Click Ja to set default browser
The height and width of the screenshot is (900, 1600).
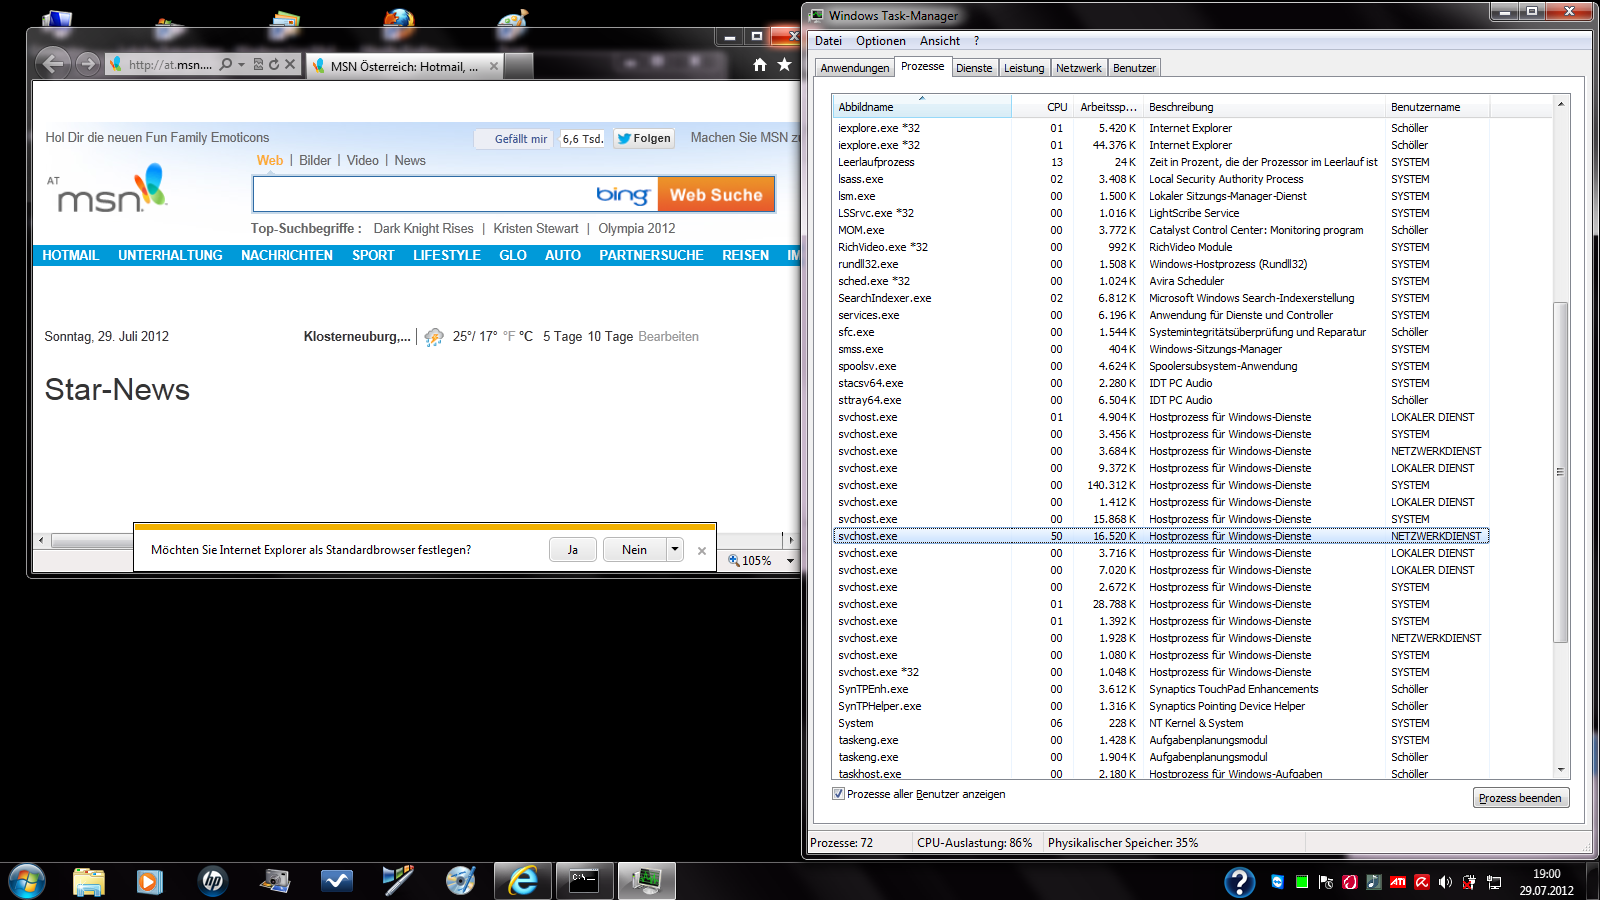click(573, 549)
